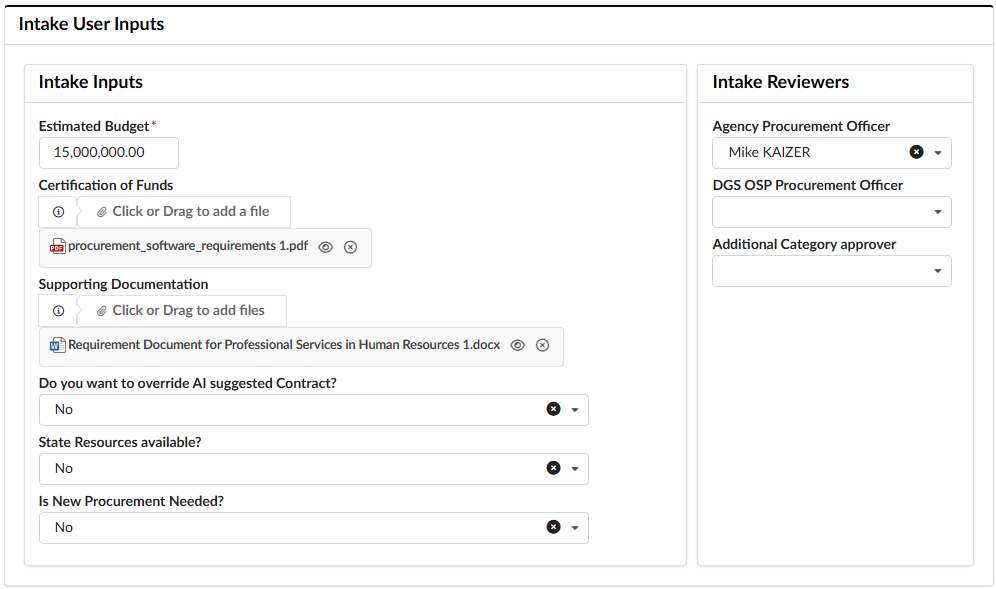
Task: Click the Estimated Budget input field
Action: [109, 153]
